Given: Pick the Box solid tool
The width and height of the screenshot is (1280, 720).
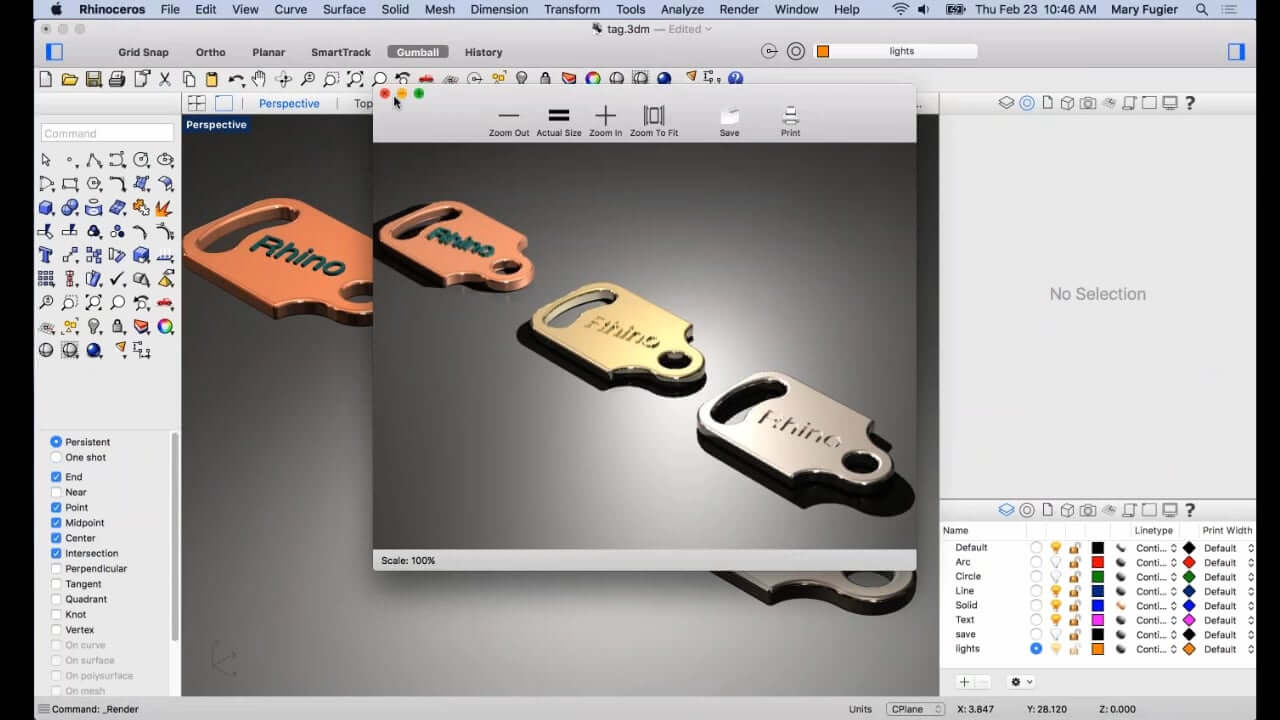Looking at the screenshot, I should pos(46,208).
